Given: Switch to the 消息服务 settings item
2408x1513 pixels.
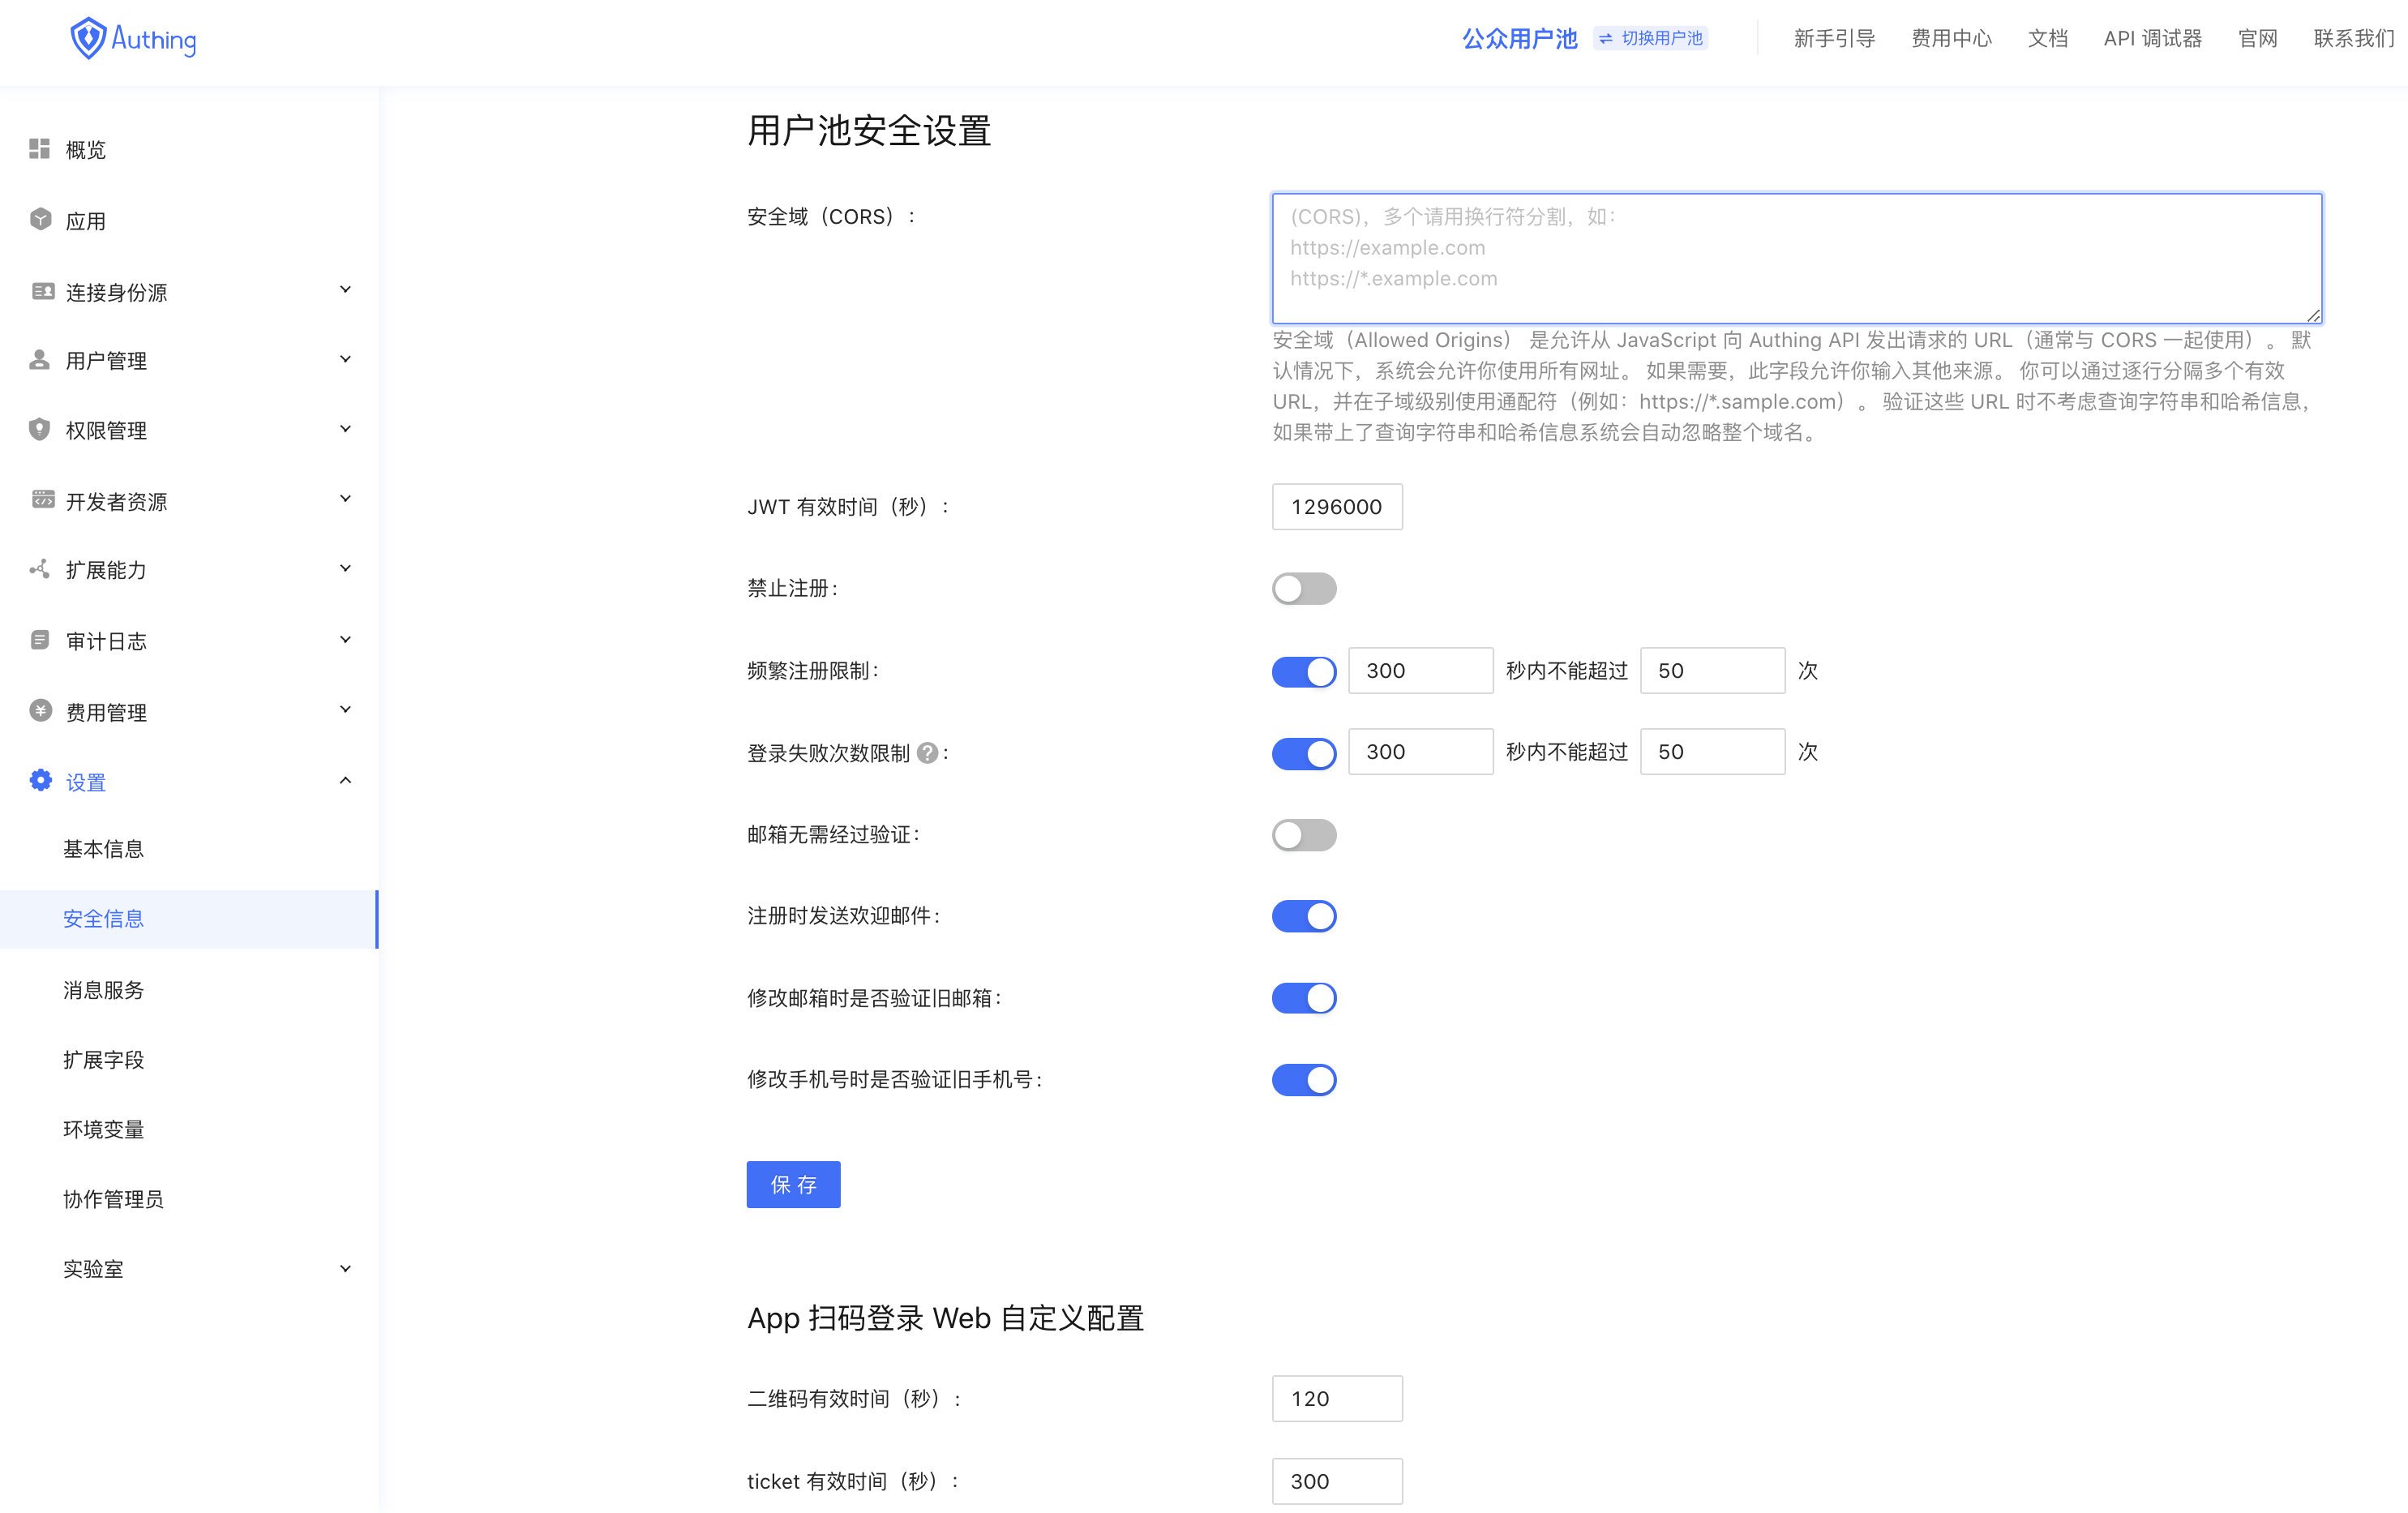Looking at the screenshot, I should pos(103,989).
